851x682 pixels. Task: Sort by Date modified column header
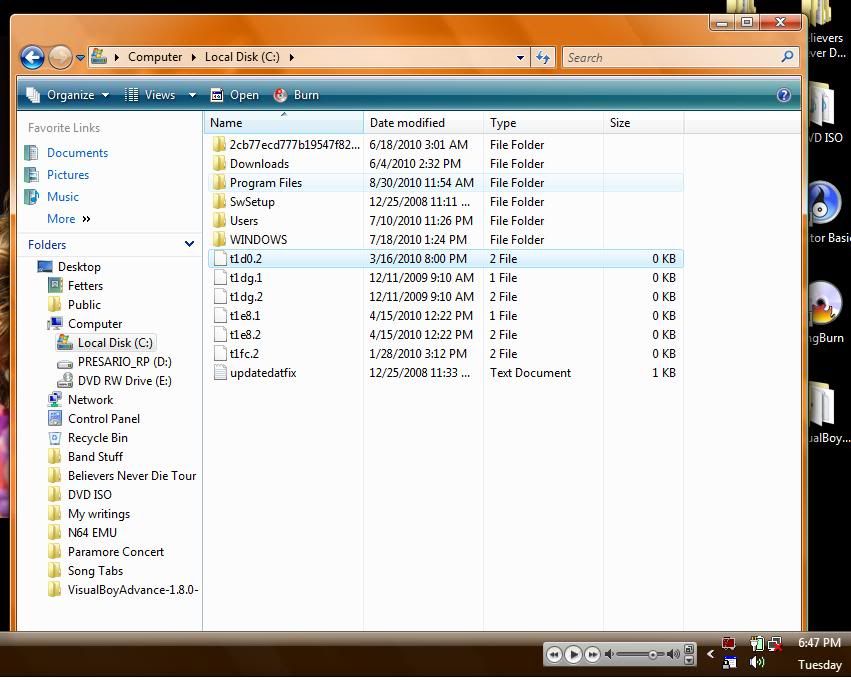click(x=423, y=123)
